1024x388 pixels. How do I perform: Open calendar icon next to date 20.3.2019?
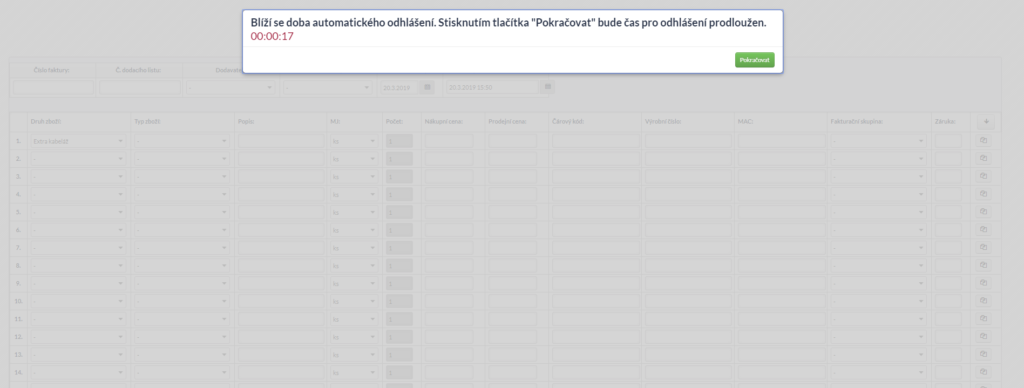click(427, 88)
